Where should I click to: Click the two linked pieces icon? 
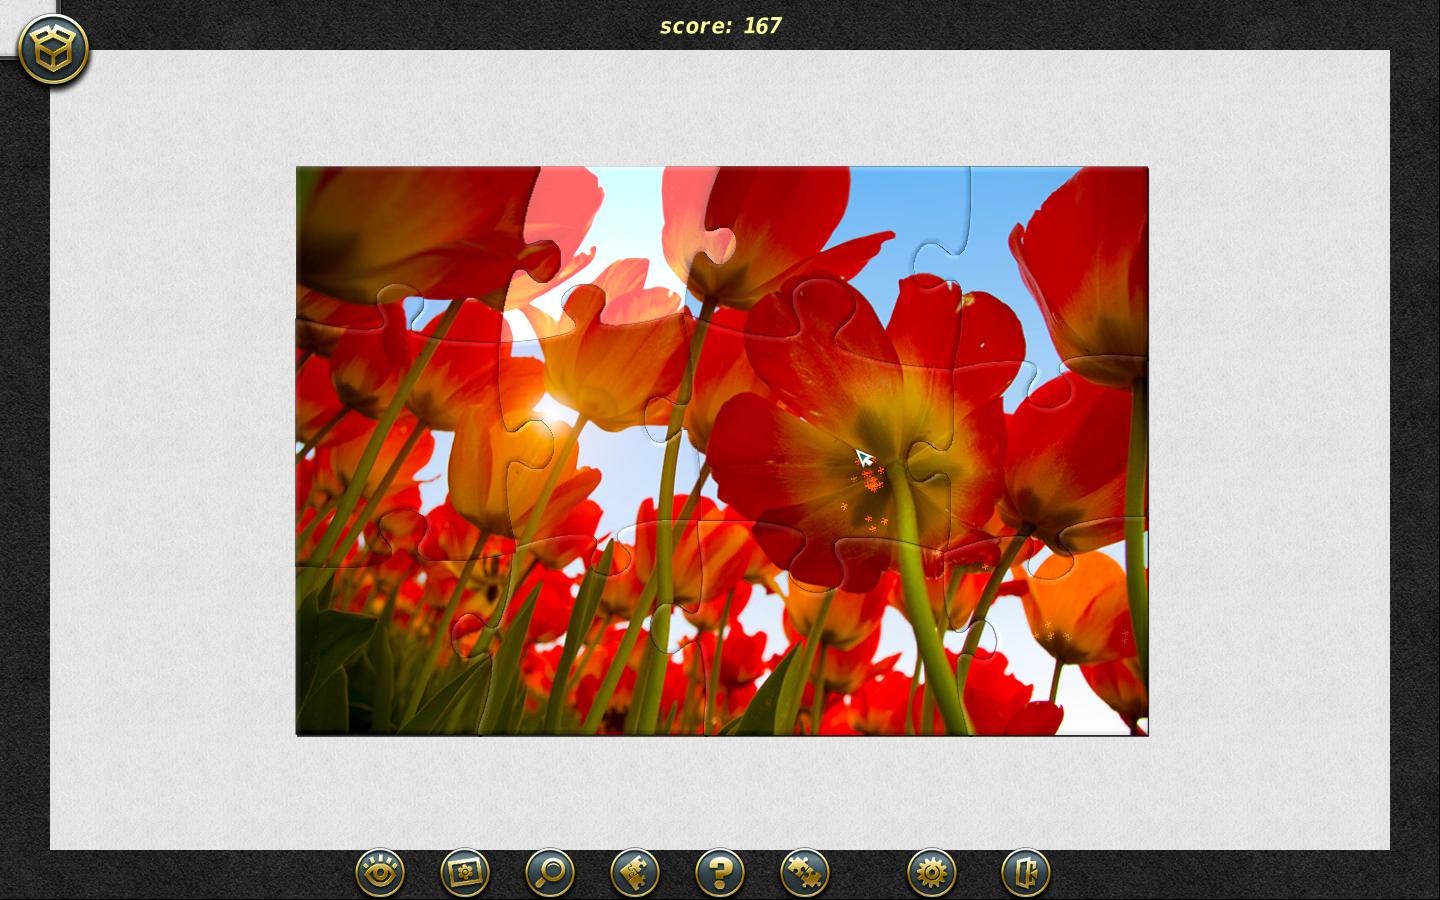pos(805,873)
